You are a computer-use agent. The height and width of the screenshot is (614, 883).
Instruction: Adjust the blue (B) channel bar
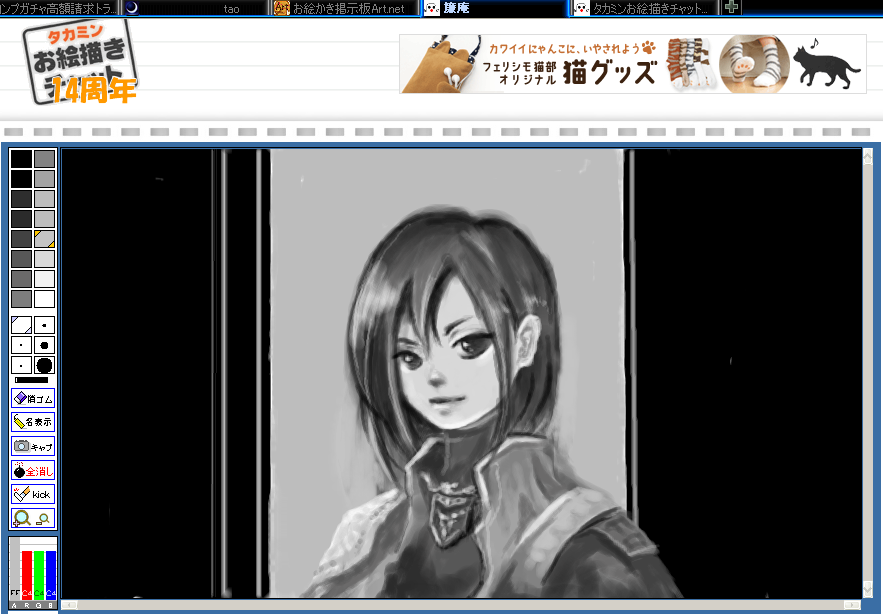(x=51, y=575)
